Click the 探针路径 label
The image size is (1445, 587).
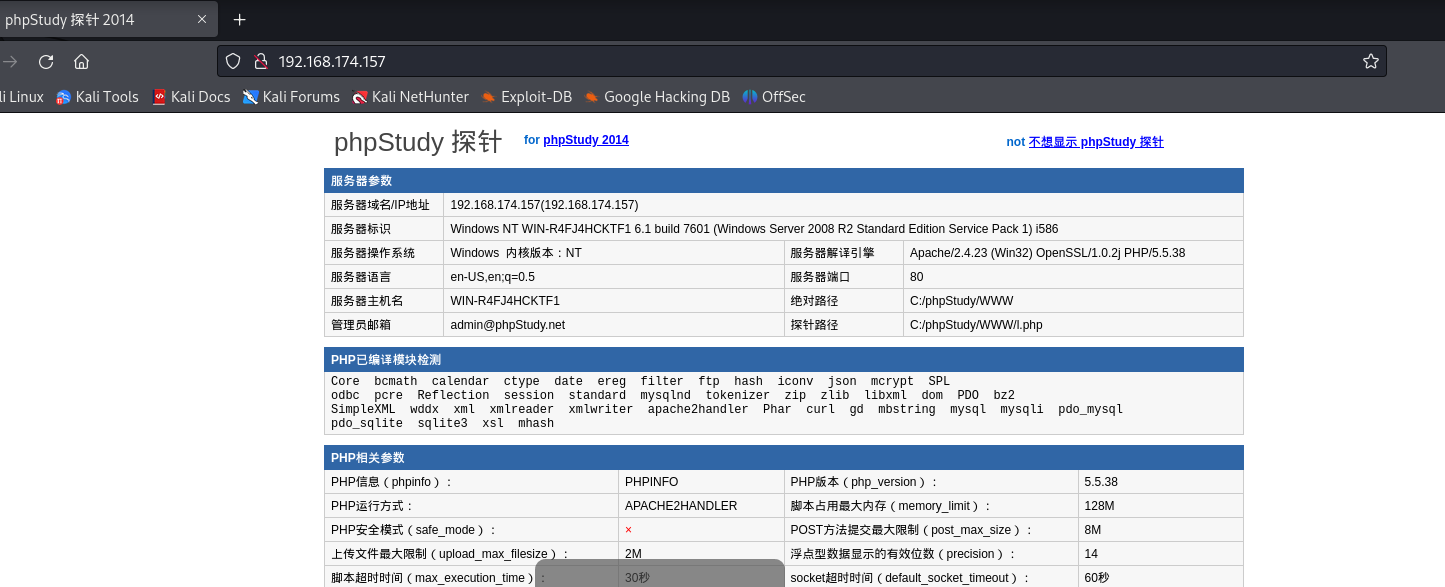(814, 325)
